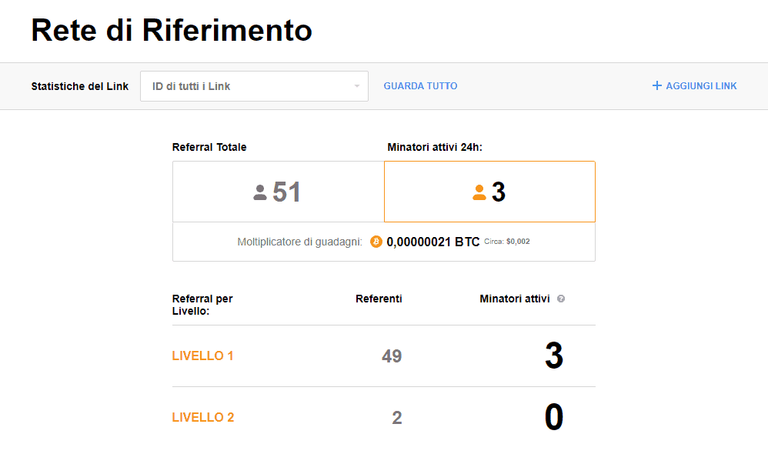This screenshot has width=768, height=474.
Task: Click the LIVELLO 1 active miners value 3
Action: [554, 356]
